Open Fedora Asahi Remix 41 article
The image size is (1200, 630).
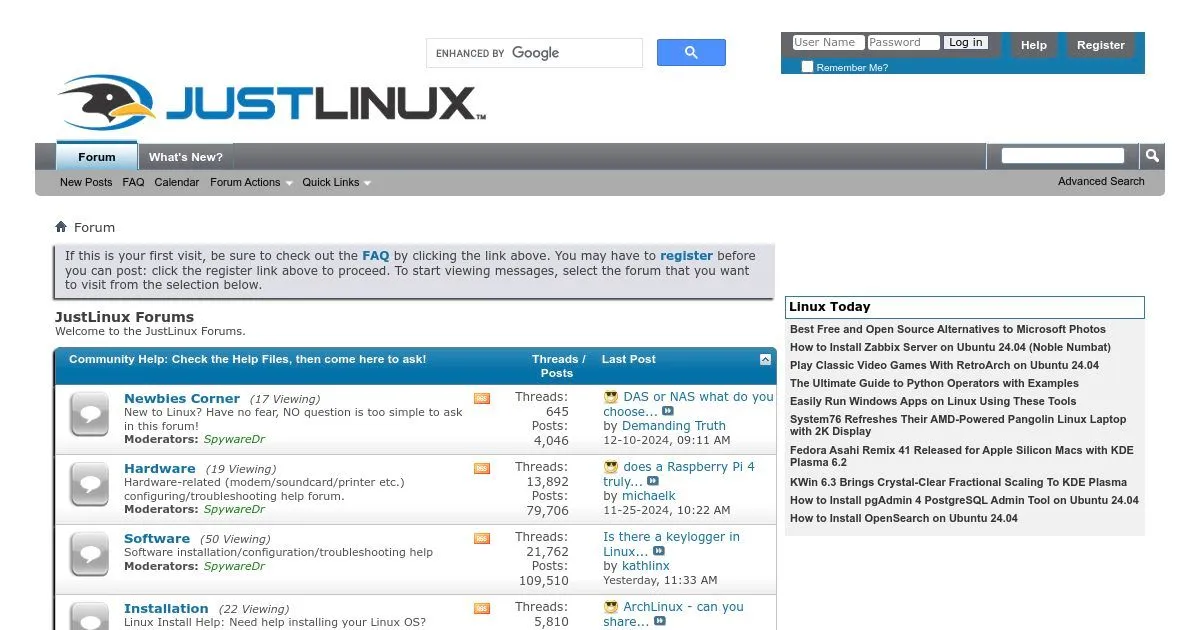pyautogui.click(x=962, y=456)
